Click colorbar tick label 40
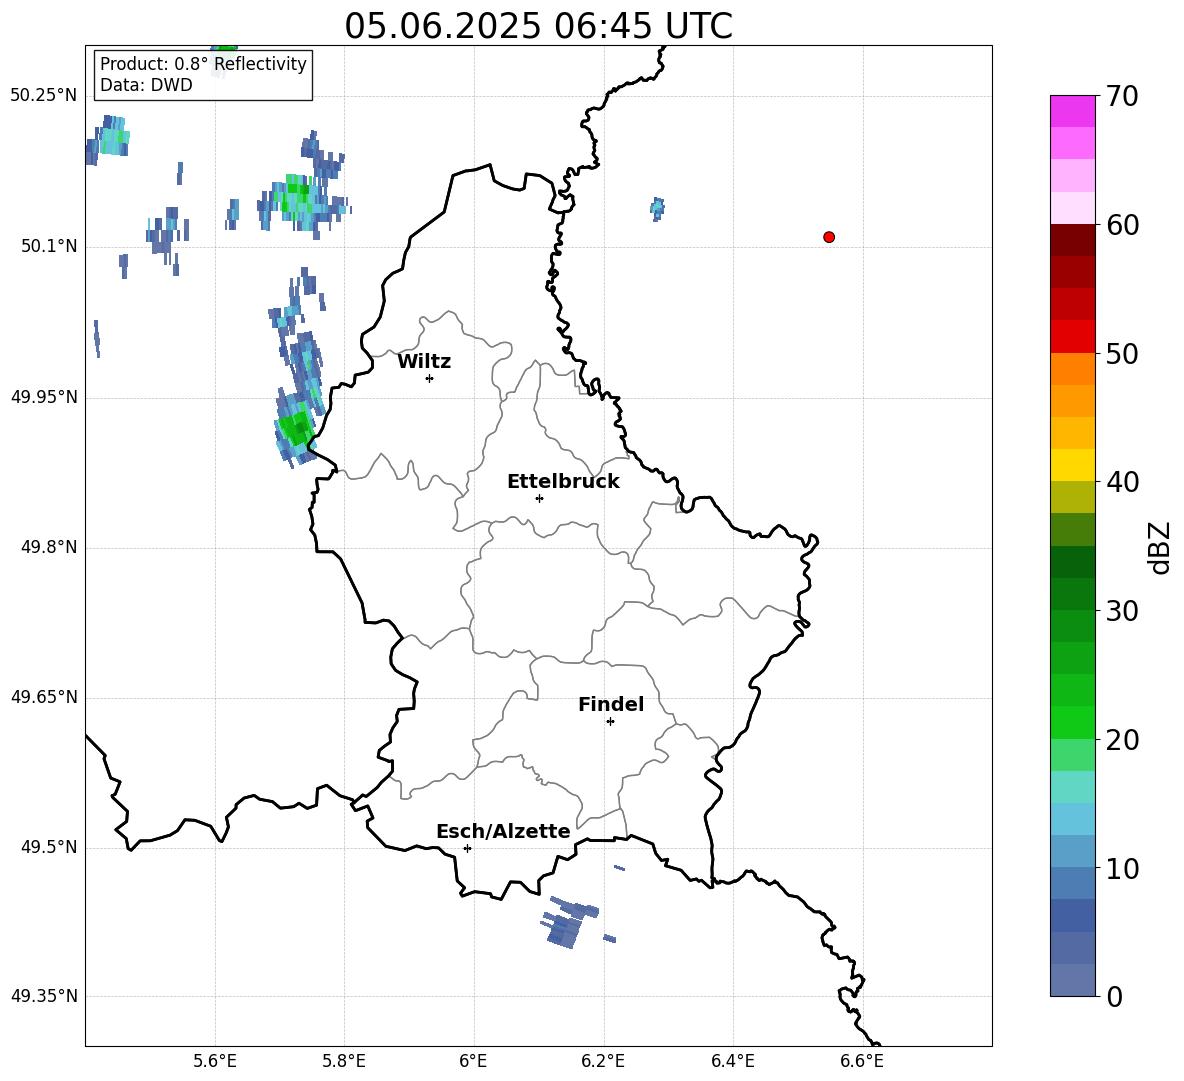Screen dimensions: 1184x1081 coord(1122,482)
